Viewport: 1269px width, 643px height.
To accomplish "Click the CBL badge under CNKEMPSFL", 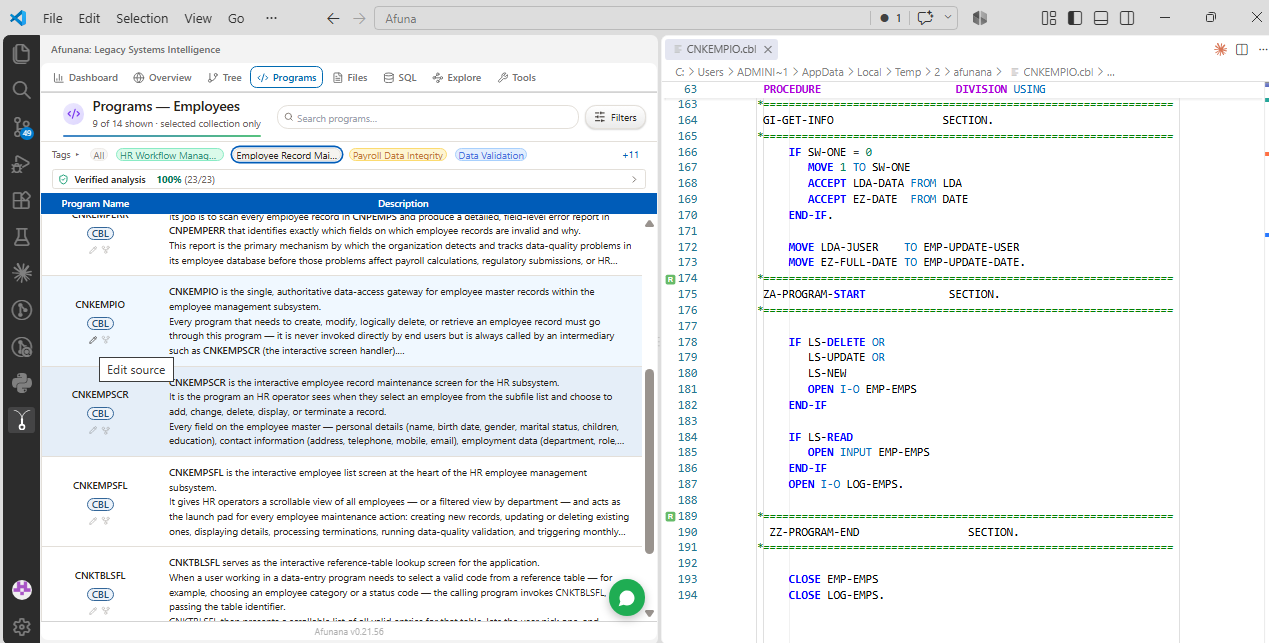I will (x=100, y=504).
